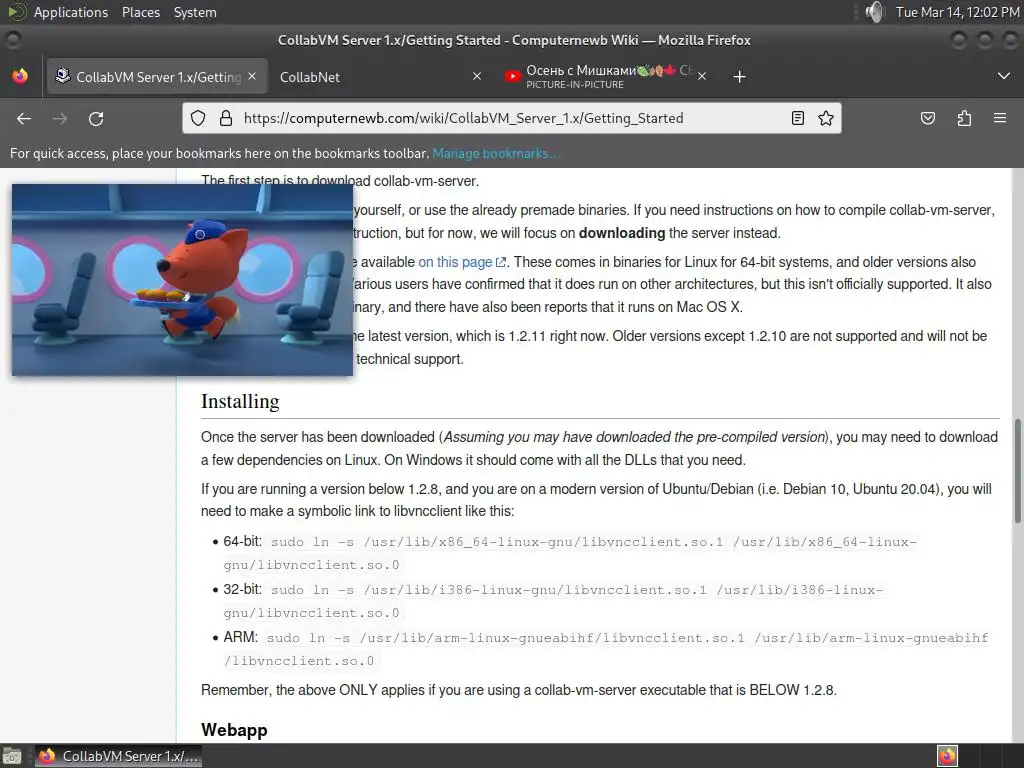Viewport: 1024px width, 768px height.
Task: Click the page vertical scrollbar thumb
Action: pos(1017,470)
